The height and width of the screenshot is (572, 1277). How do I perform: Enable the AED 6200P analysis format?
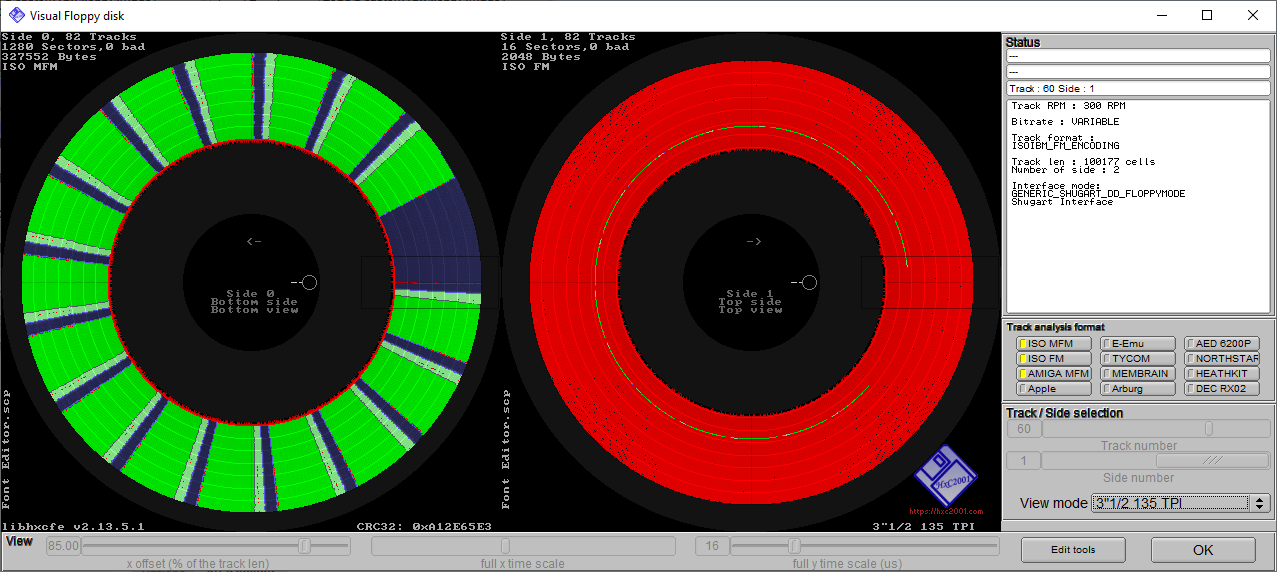[1222, 344]
